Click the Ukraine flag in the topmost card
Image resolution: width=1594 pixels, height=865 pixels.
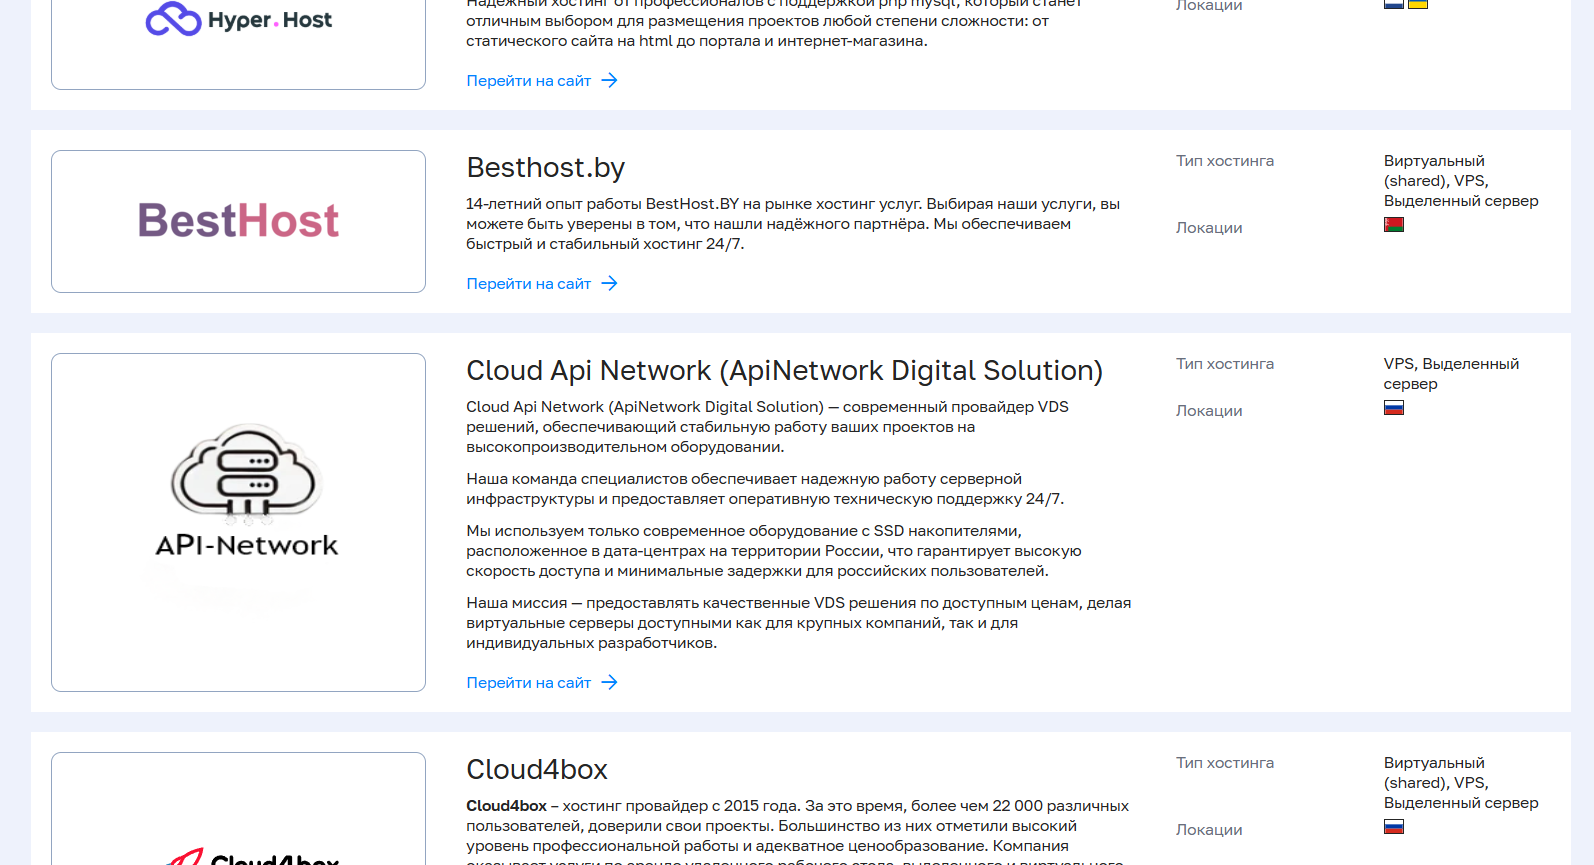pos(1417,4)
